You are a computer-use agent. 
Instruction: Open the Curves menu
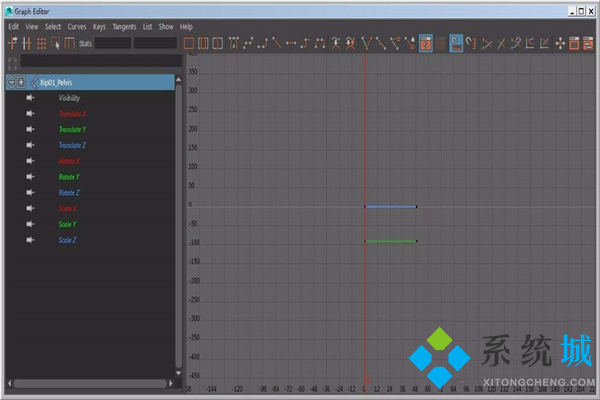tap(77, 26)
